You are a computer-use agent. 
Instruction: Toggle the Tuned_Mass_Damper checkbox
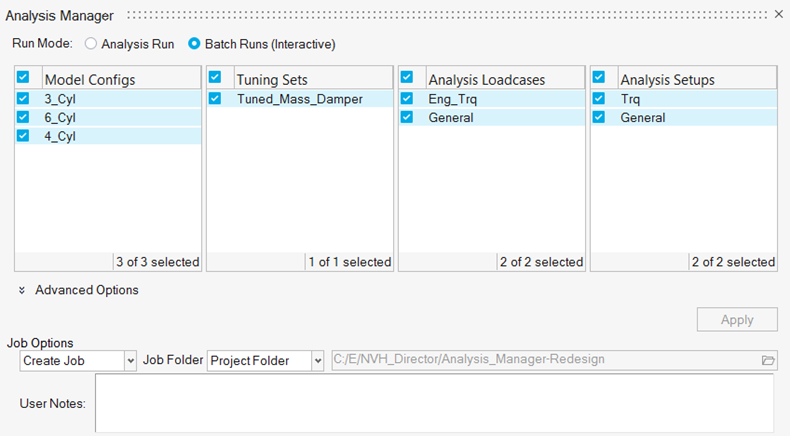[x=216, y=99]
